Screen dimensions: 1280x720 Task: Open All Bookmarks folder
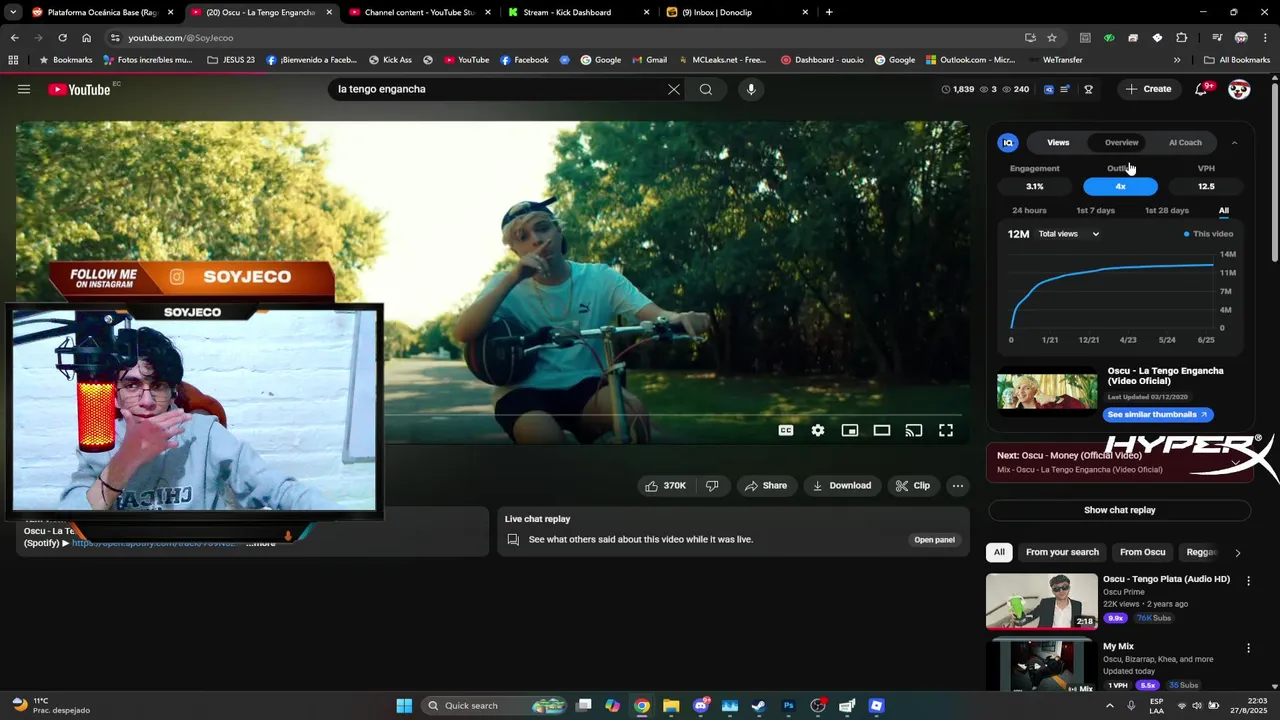tap(1236, 60)
